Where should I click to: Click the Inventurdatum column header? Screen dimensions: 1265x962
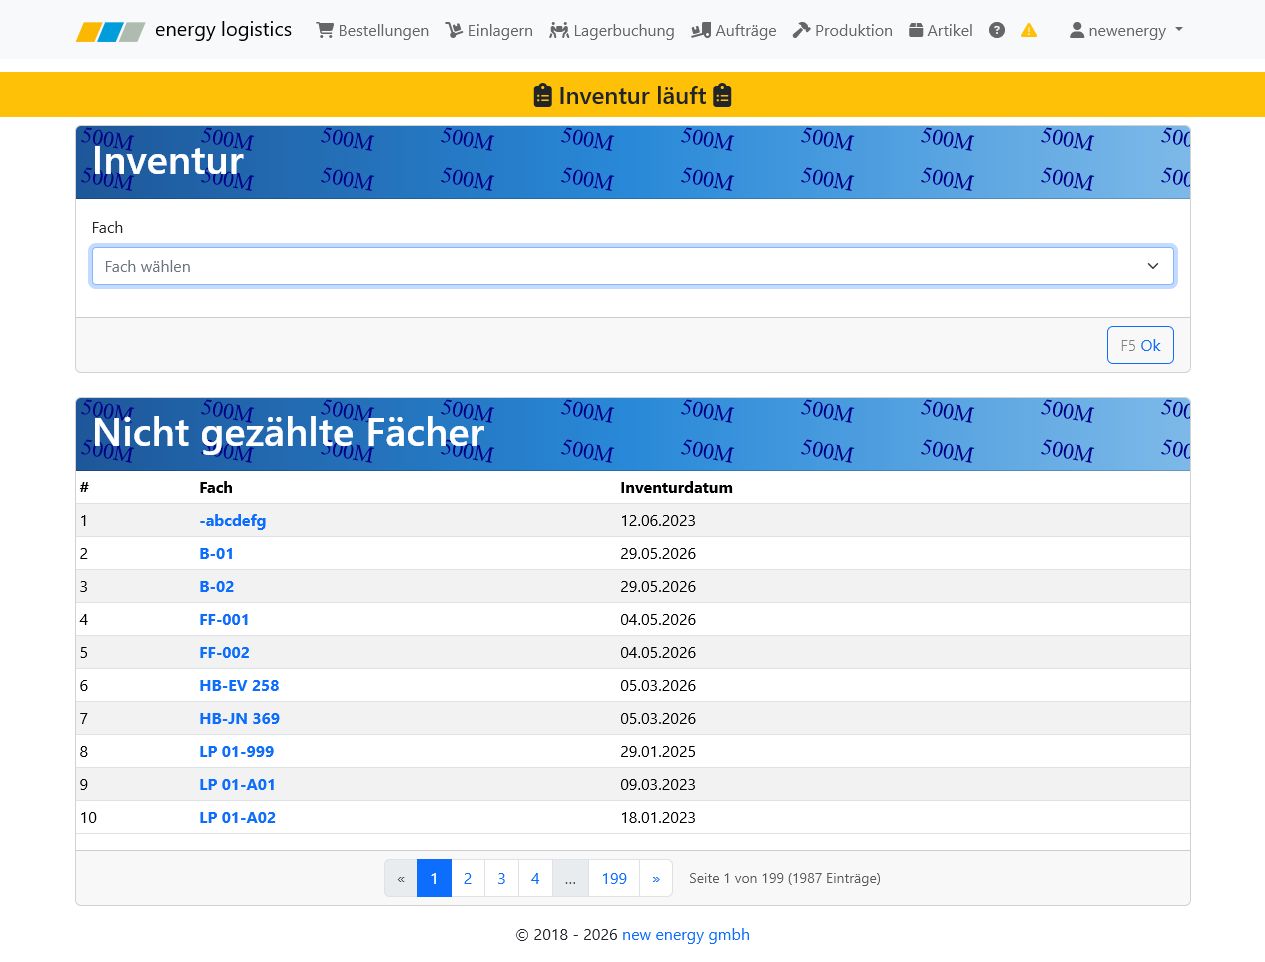coord(676,487)
